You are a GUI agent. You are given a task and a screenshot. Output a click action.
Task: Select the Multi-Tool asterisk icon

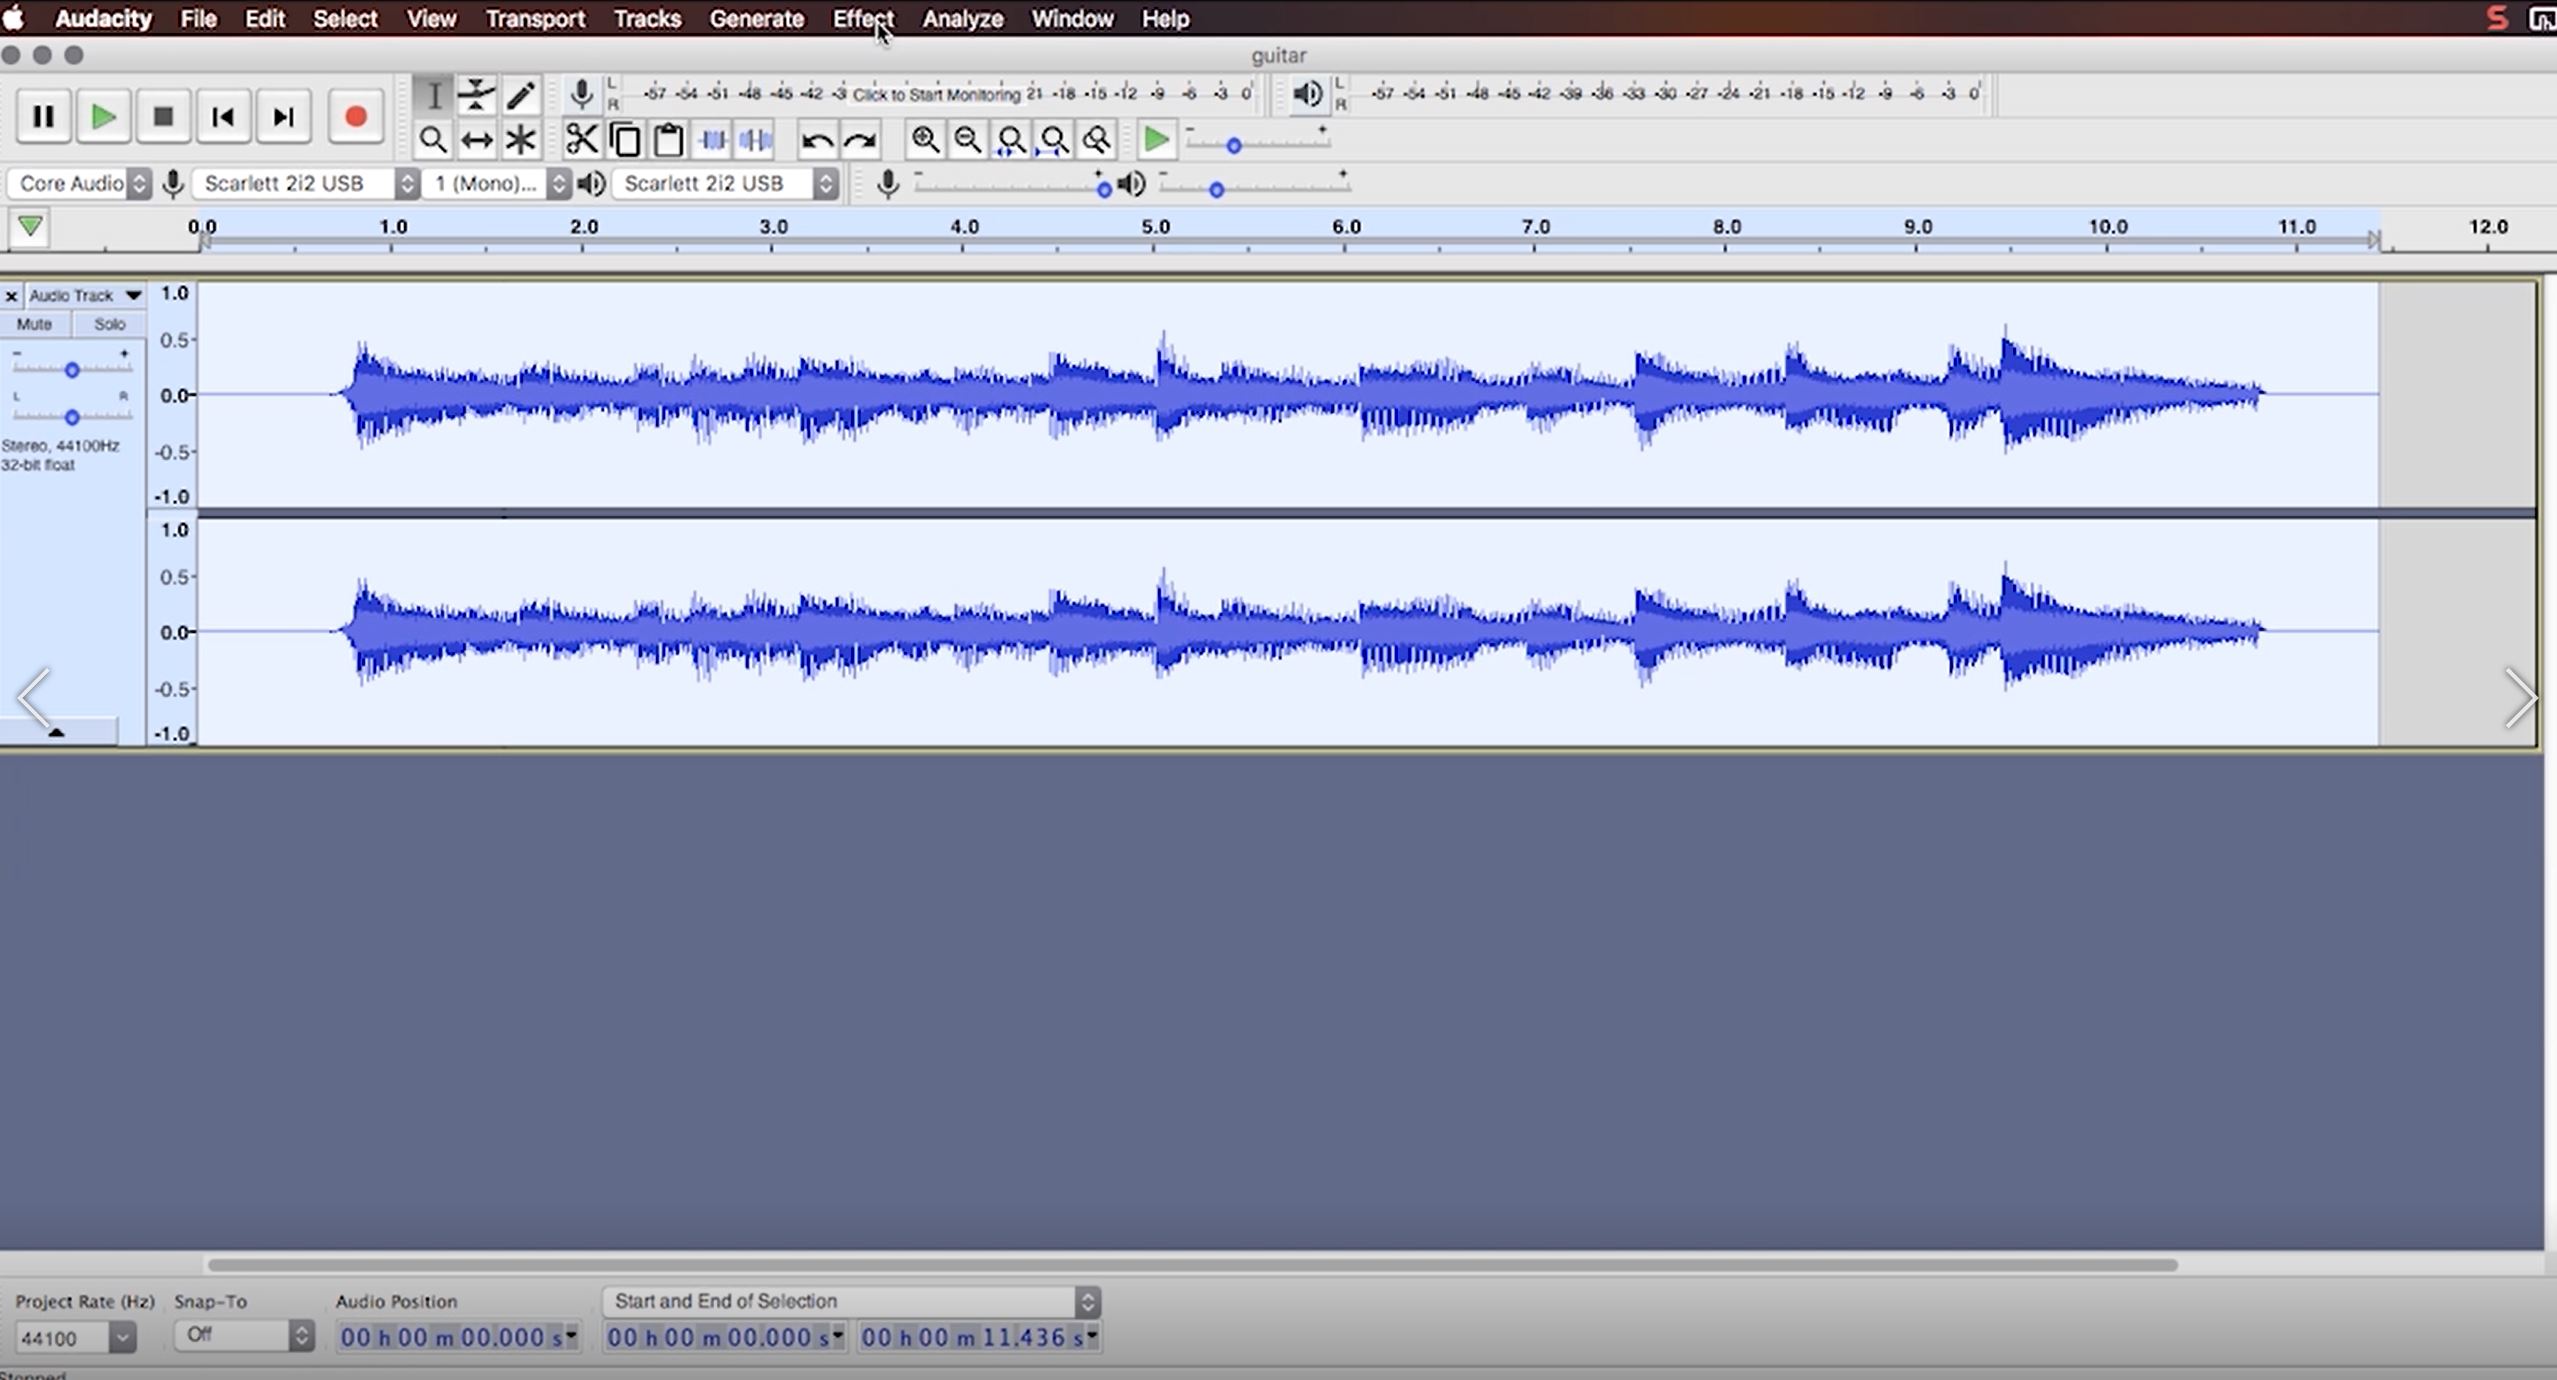521,140
